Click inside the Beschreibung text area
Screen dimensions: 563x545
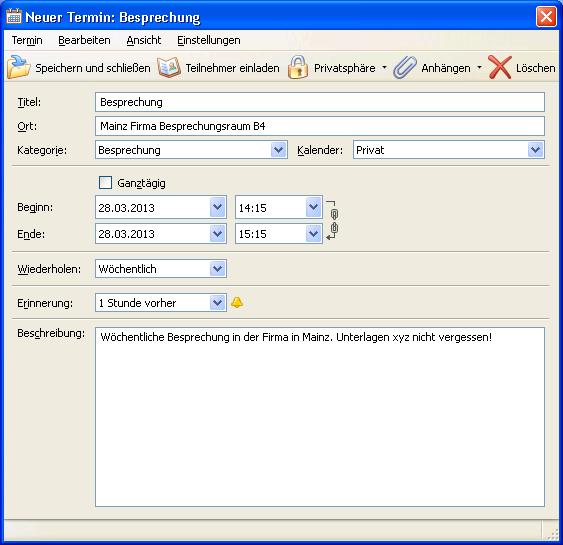coord(320,416)
